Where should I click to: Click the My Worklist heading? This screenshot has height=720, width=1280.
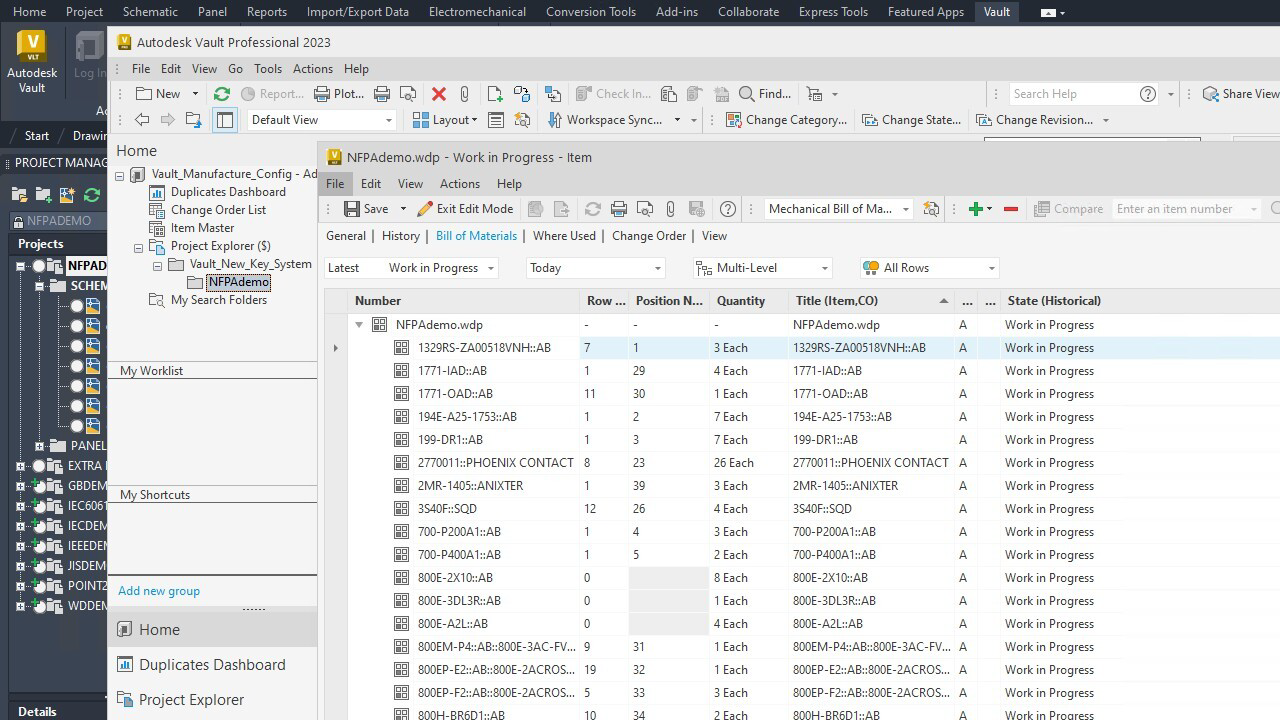tap(152, 371)
